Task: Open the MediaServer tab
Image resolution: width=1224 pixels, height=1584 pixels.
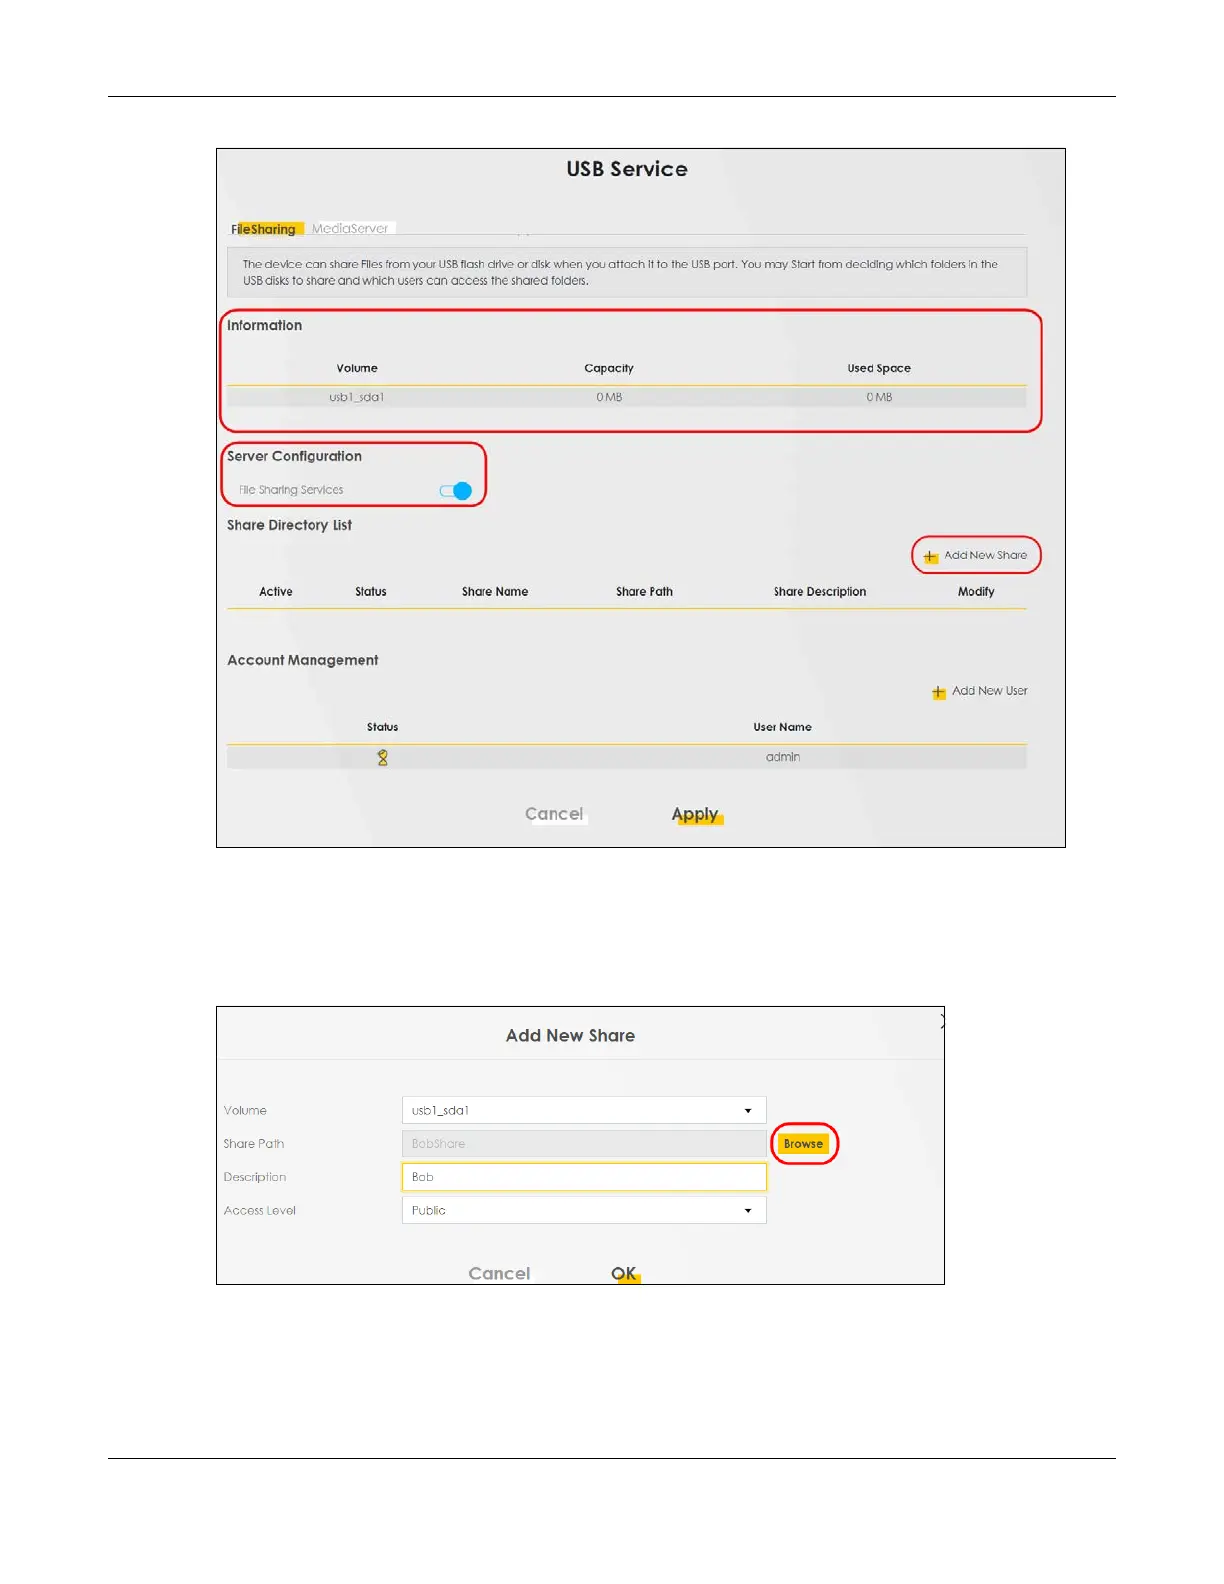Action: [x=350, y=228]
